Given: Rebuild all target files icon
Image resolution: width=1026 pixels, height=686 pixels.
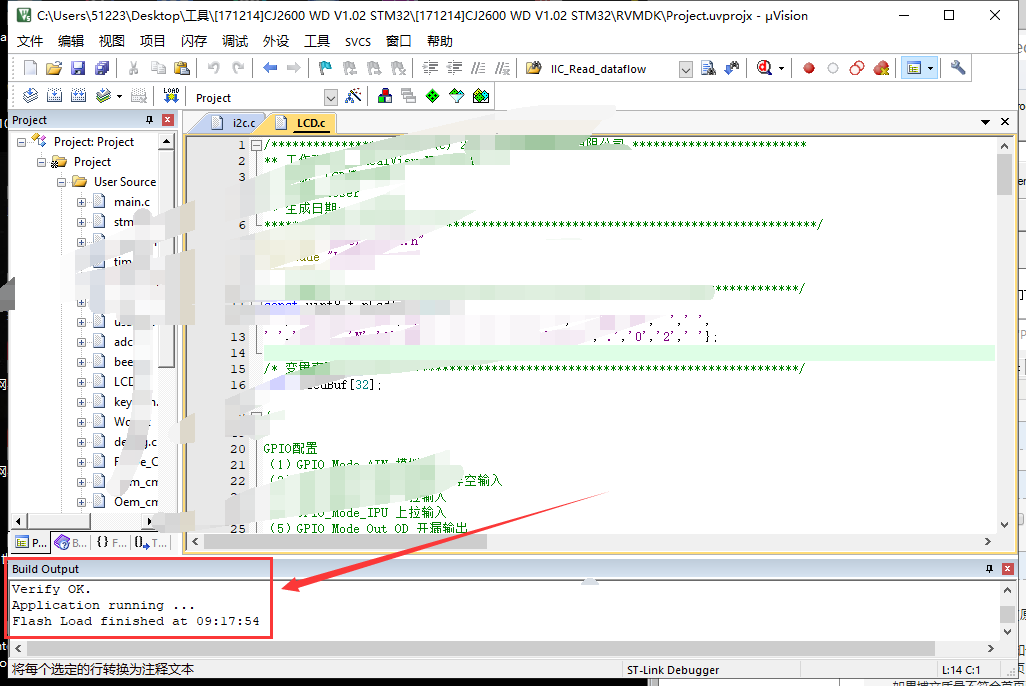Looking at the screenshot, I should [x=79, y=96].
